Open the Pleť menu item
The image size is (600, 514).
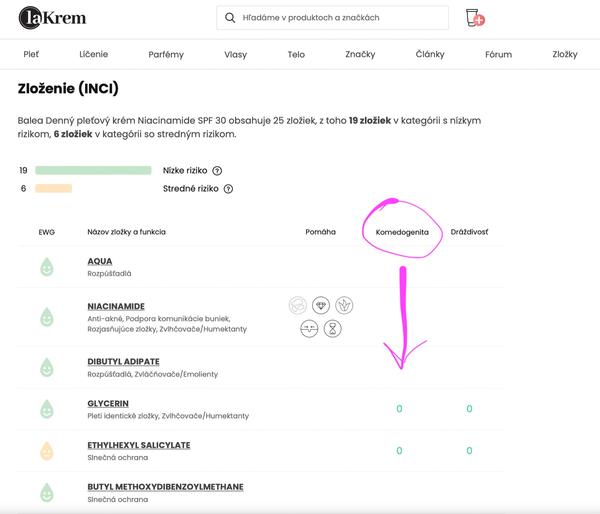[34, 55]
